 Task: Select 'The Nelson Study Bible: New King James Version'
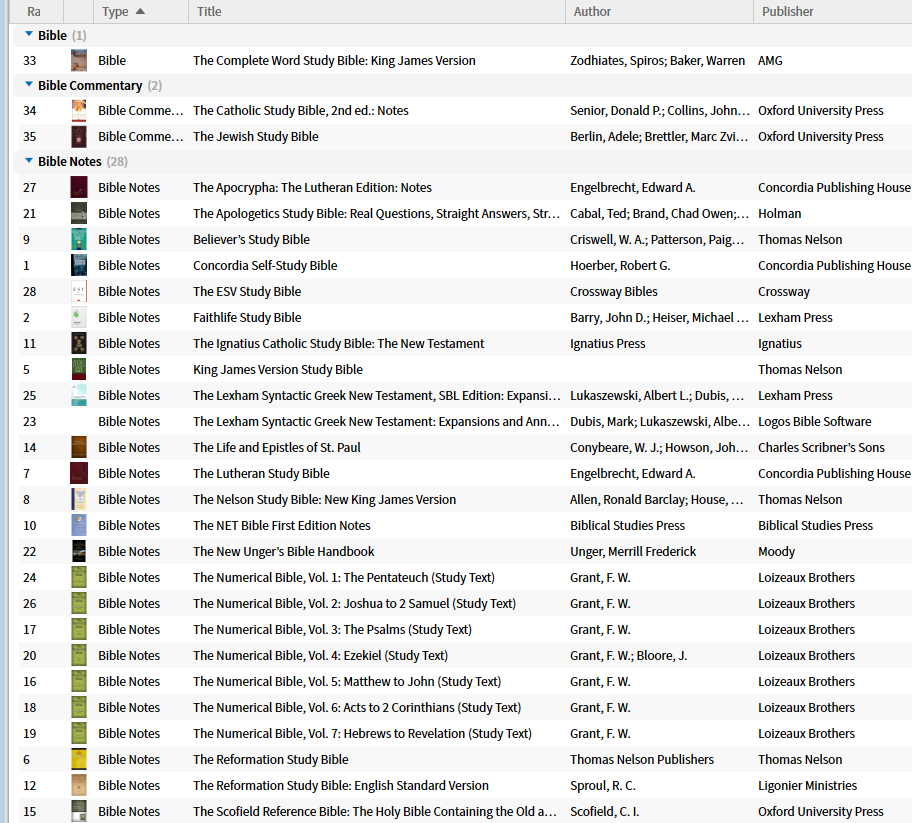(x=325, y=500)
